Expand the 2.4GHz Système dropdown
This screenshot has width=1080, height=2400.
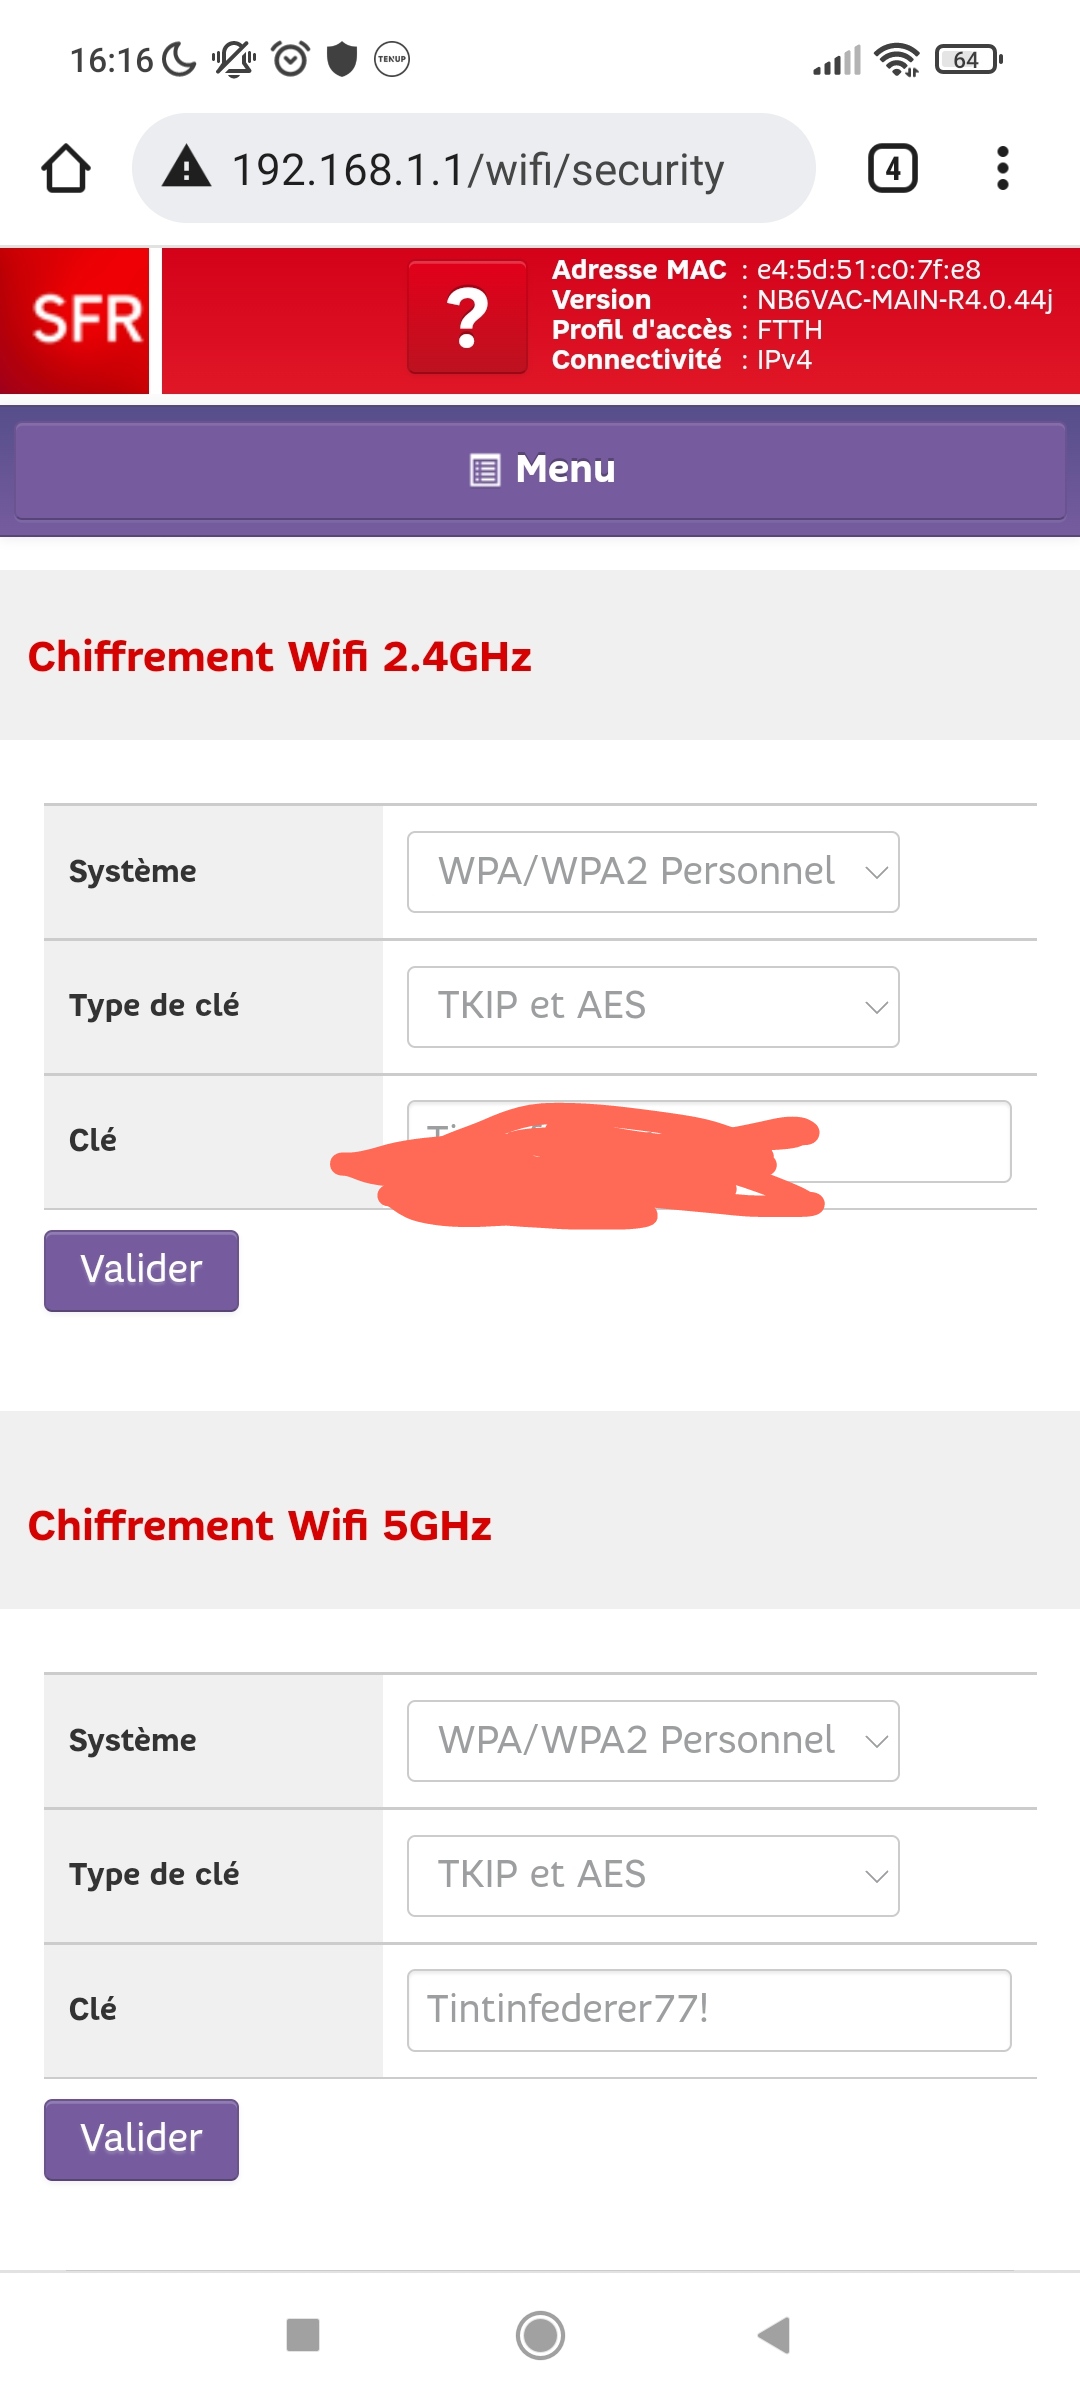(x=652, y=872)
